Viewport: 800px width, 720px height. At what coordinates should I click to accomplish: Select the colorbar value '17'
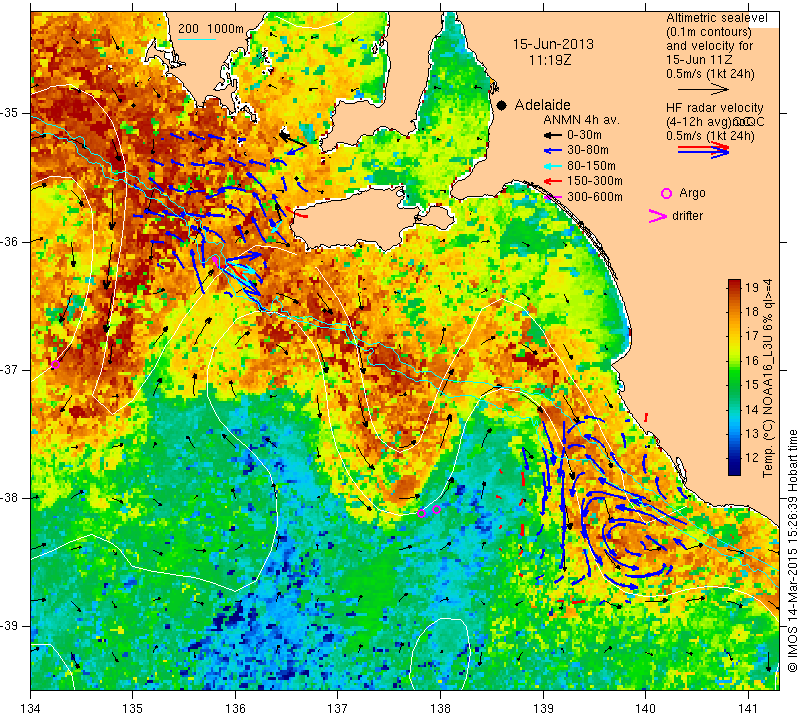point(752,336)
